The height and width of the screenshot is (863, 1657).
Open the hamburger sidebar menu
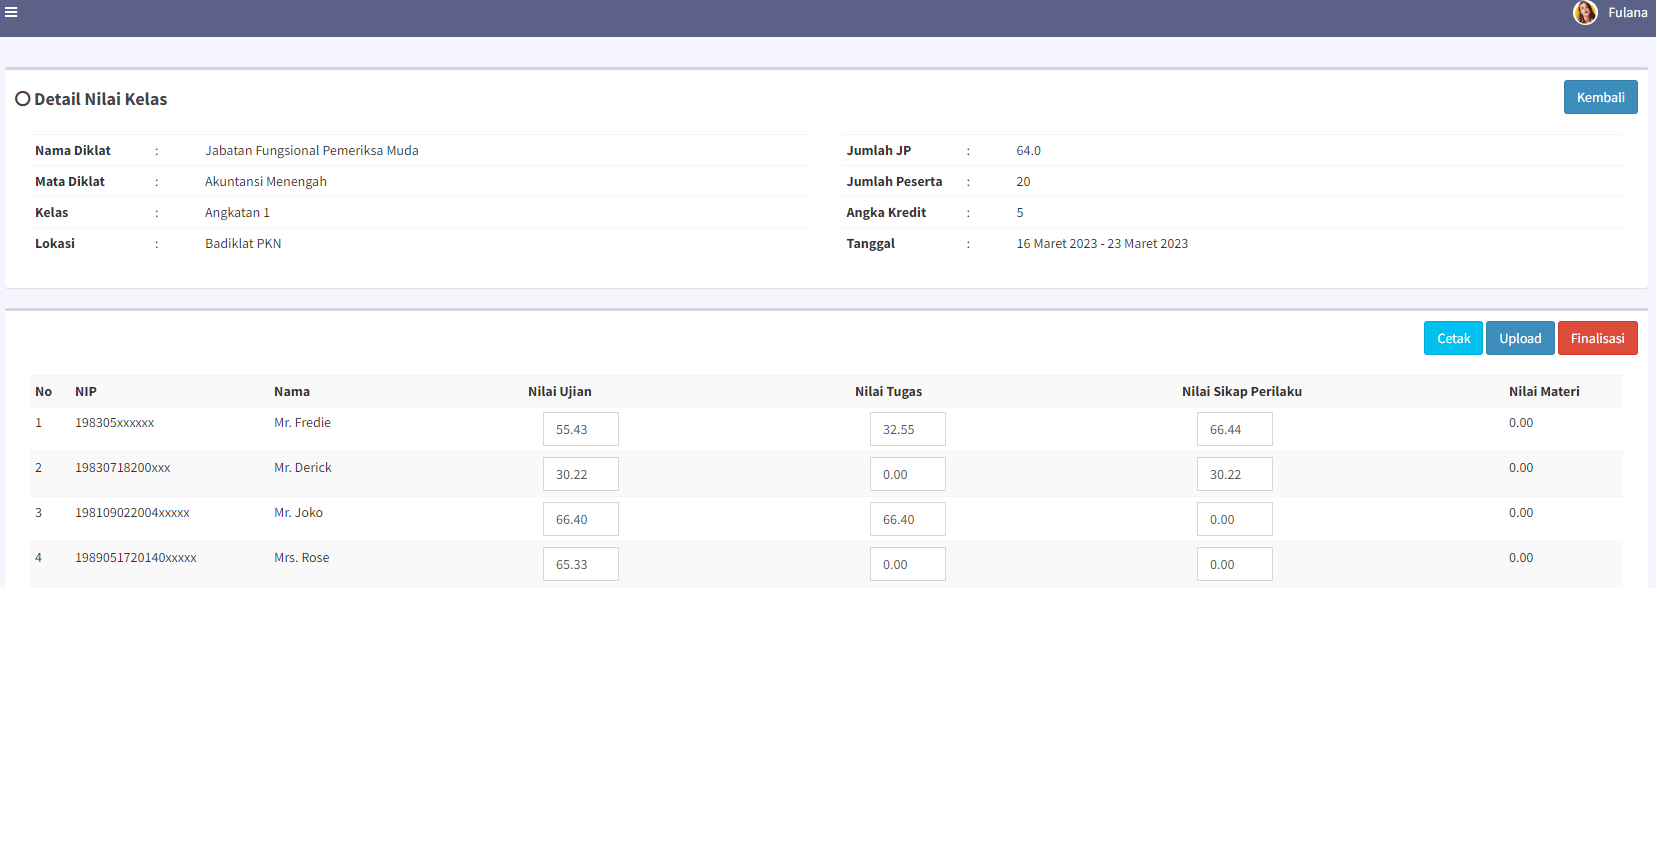(x=11, y=13)
